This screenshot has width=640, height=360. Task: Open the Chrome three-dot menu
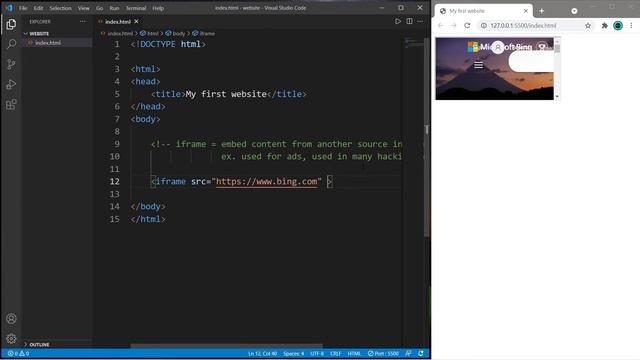[631, 25]
